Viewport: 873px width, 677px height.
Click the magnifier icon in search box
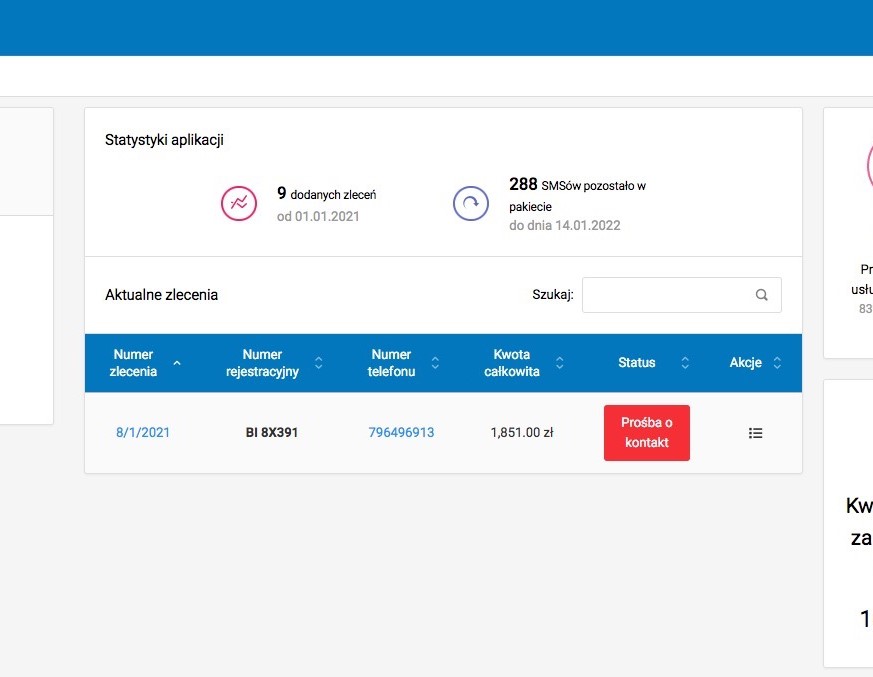(761, 295)
